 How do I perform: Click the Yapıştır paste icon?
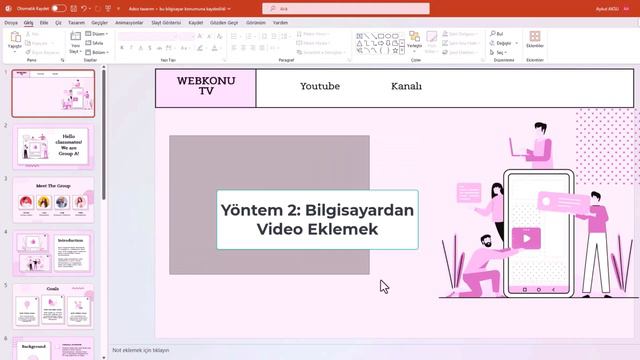click(x=15, y=37)
